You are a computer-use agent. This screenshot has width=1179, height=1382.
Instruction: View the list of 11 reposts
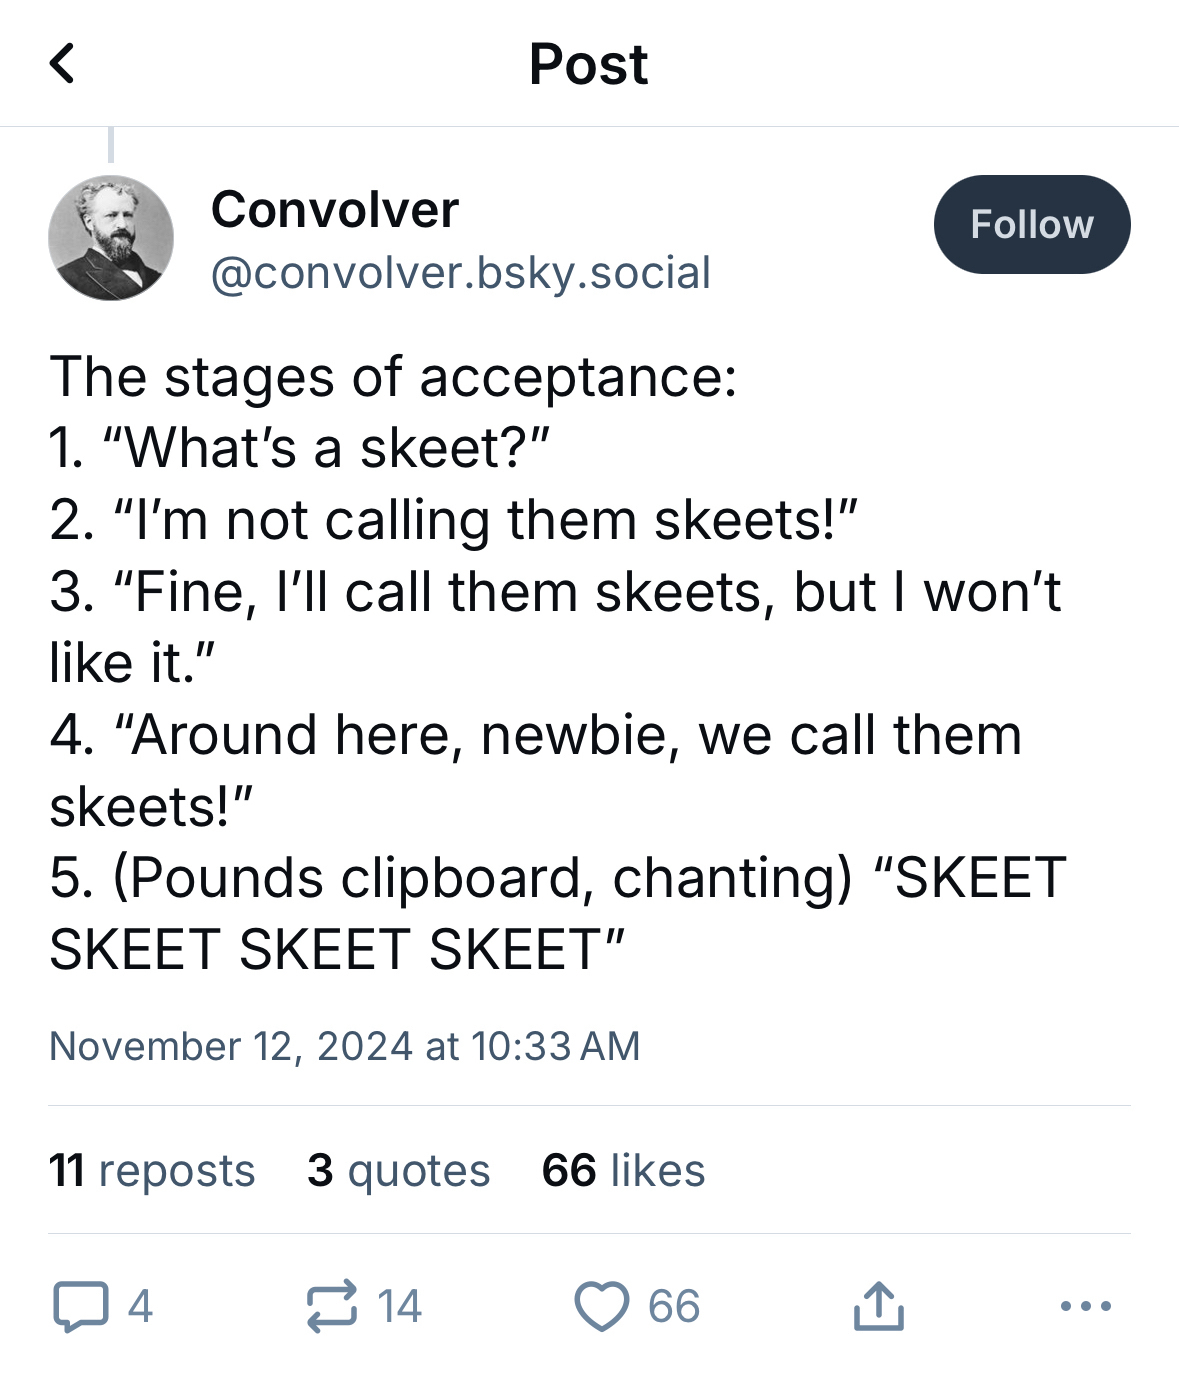tap(152, 1170)
